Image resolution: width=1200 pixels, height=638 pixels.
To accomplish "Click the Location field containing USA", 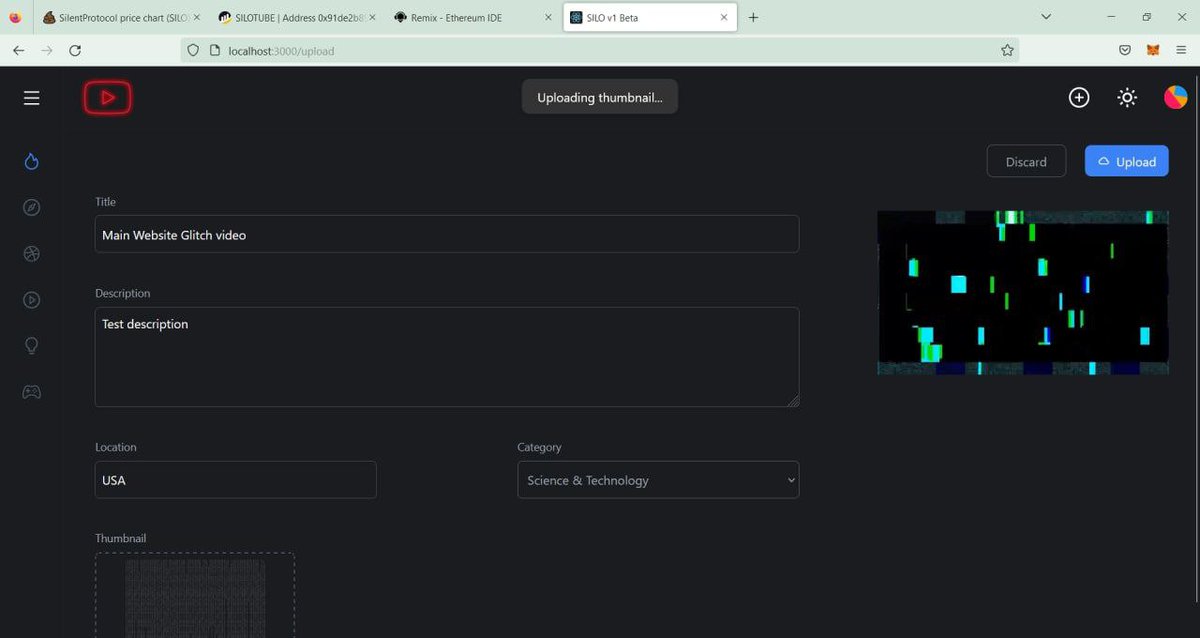I will click(x=236, y=480).
